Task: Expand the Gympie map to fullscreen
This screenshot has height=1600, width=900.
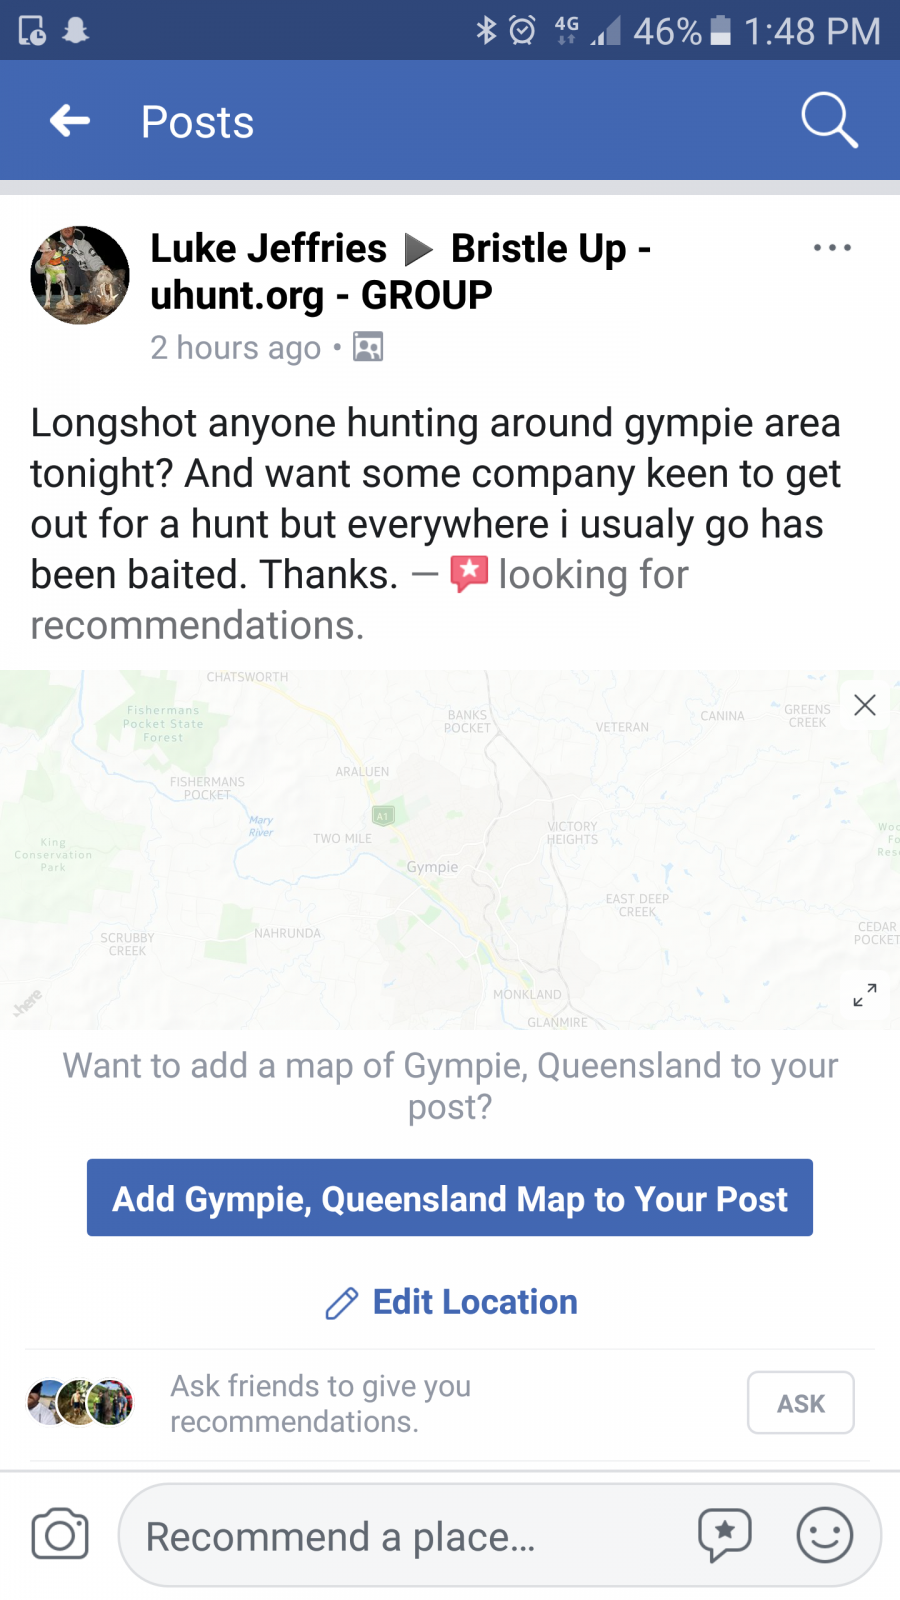Action: 865,995
